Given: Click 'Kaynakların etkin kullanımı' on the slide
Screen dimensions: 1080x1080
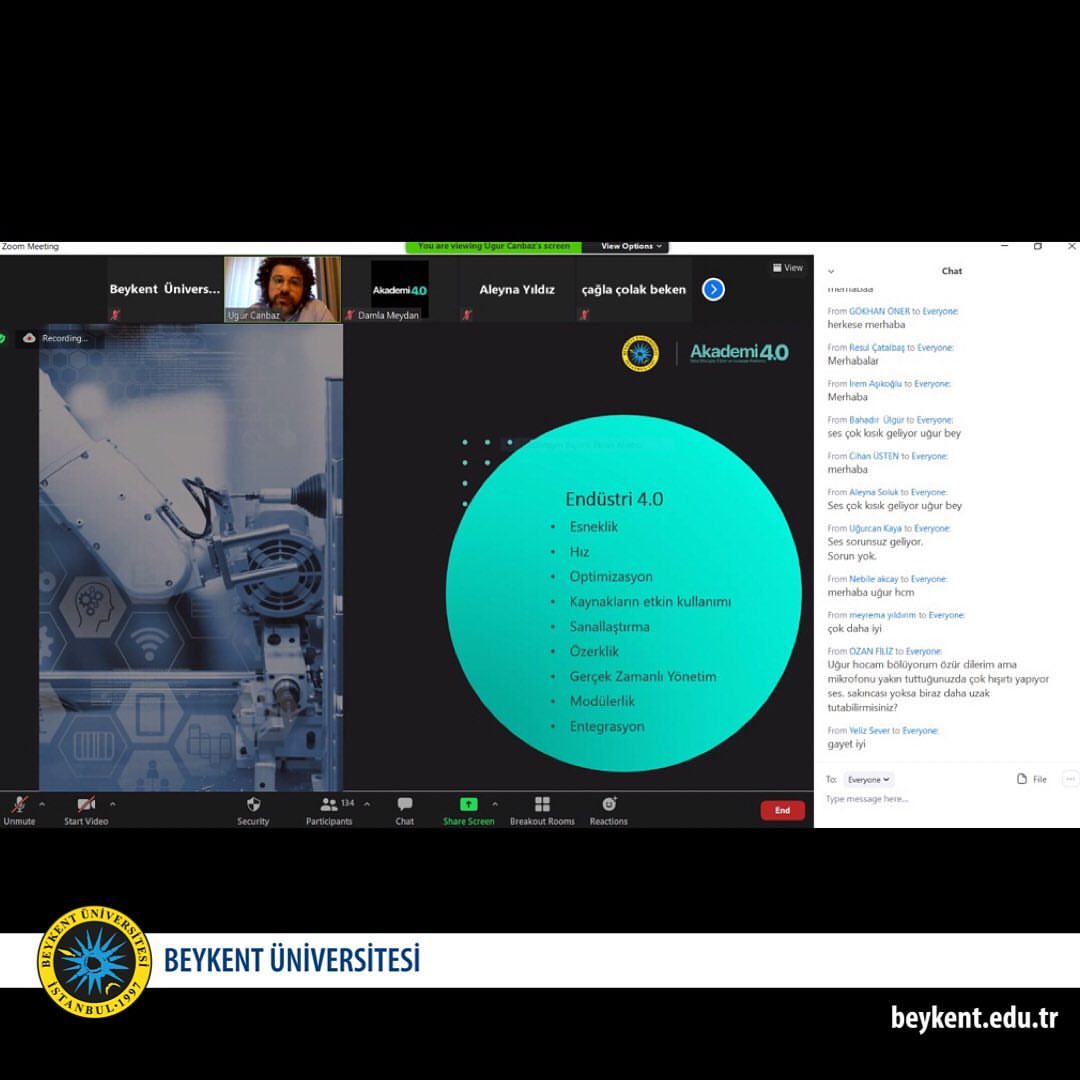Looking at the screenshot, I should pyautogui.click(x=650, y=602).
